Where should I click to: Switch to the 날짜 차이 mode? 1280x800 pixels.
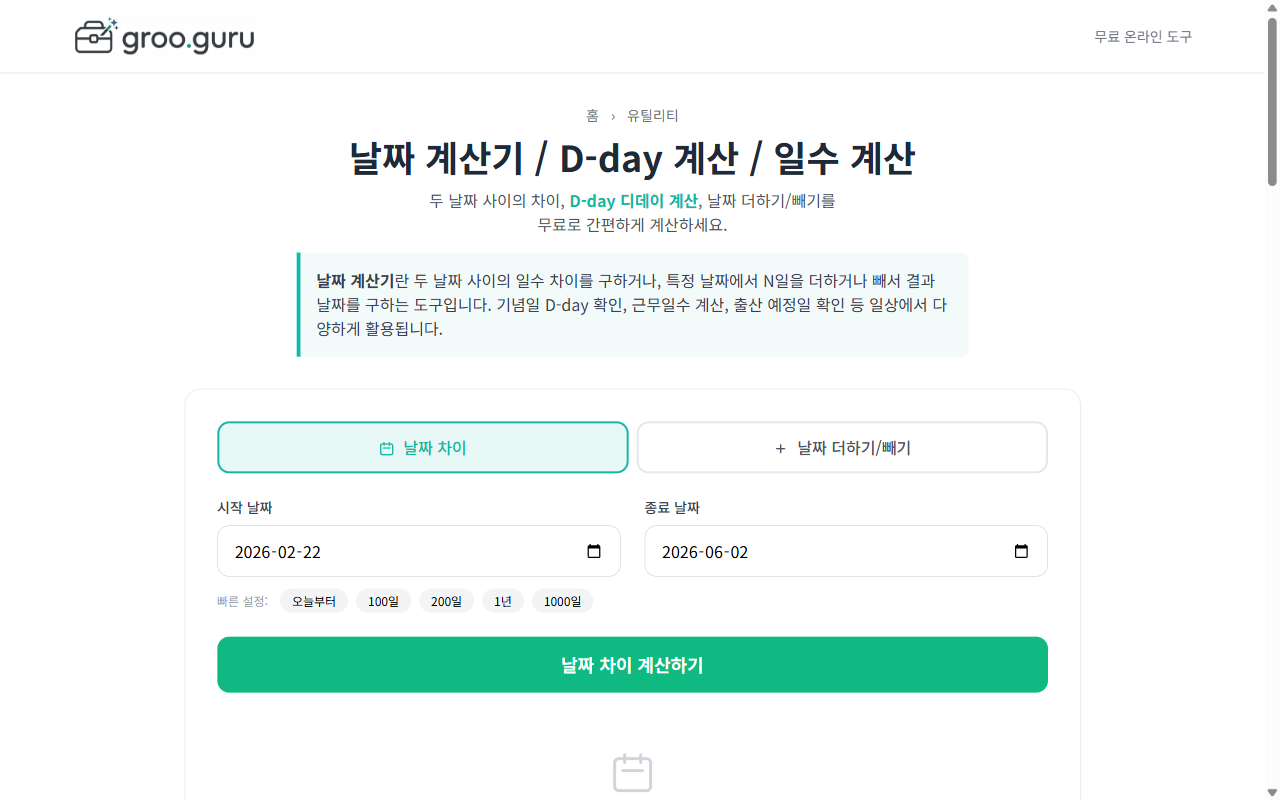(x=422, y=447)
